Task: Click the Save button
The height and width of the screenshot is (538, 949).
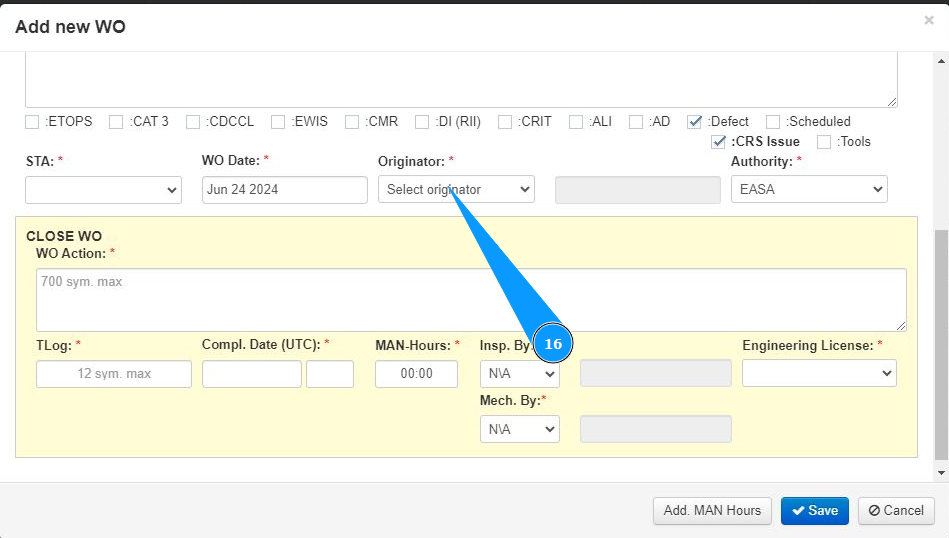Action: tap(815, 510)
